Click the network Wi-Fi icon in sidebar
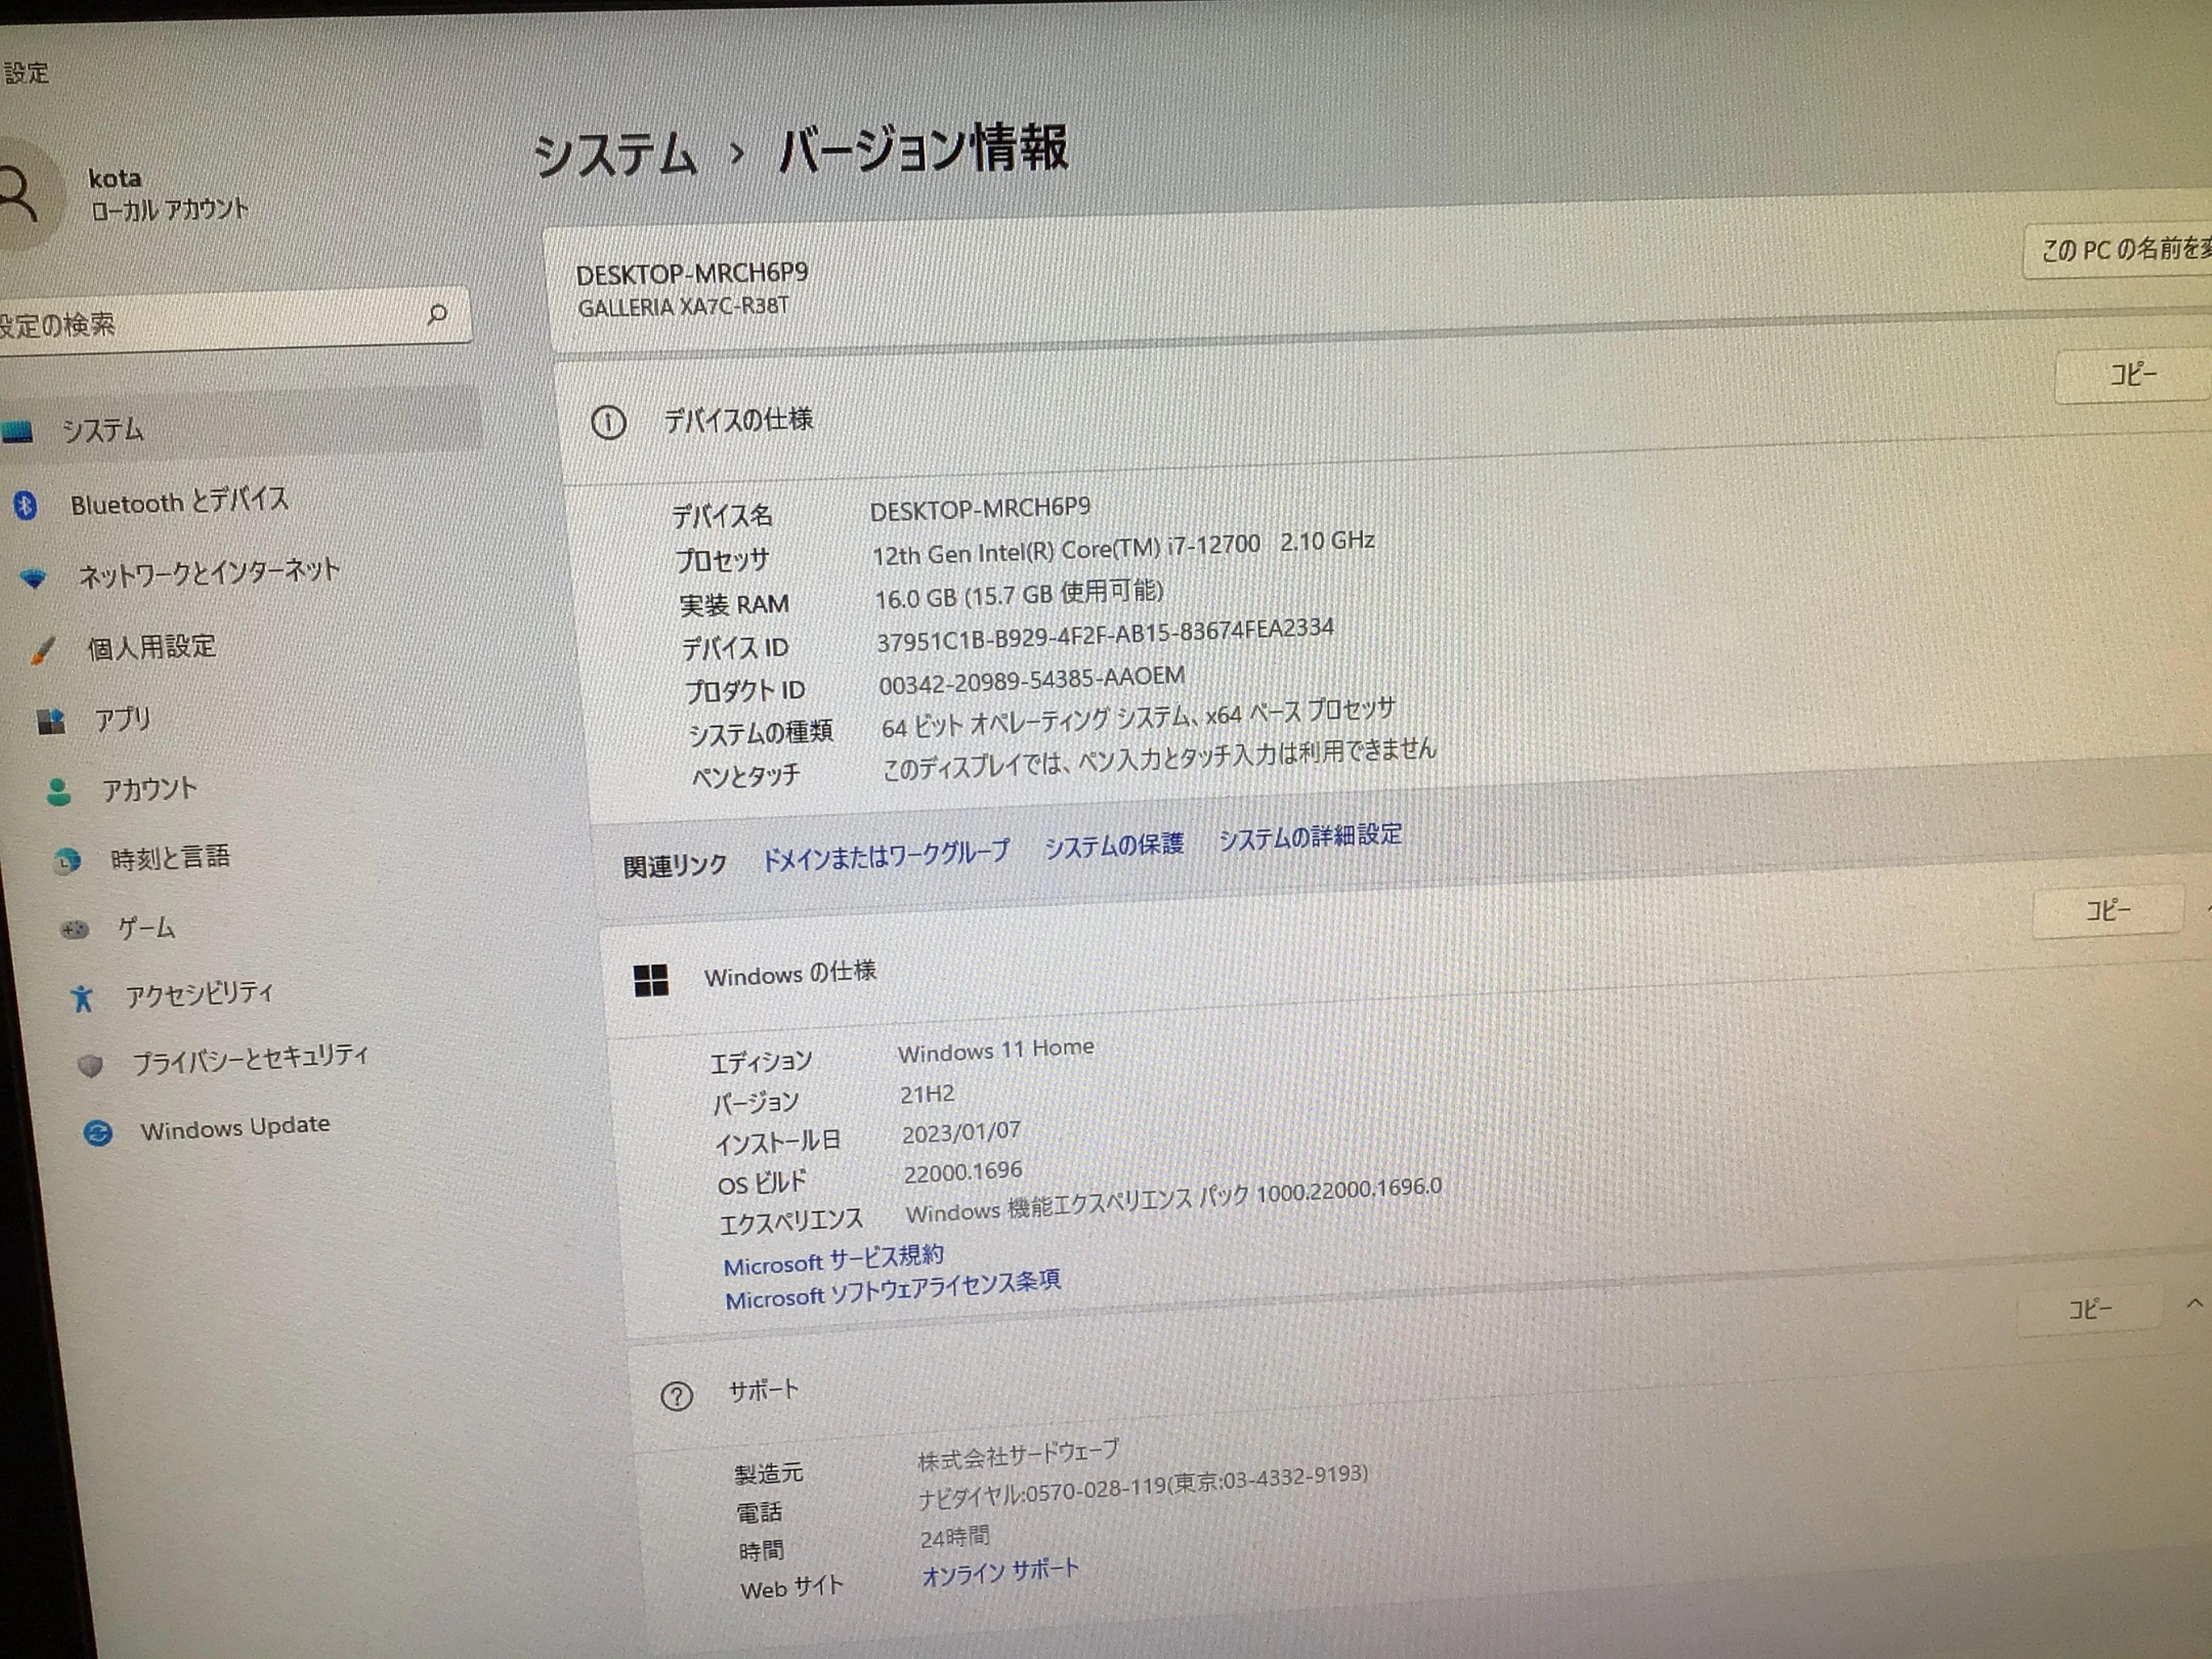This screenshot has width=2212, height=1659. point(34,578)
